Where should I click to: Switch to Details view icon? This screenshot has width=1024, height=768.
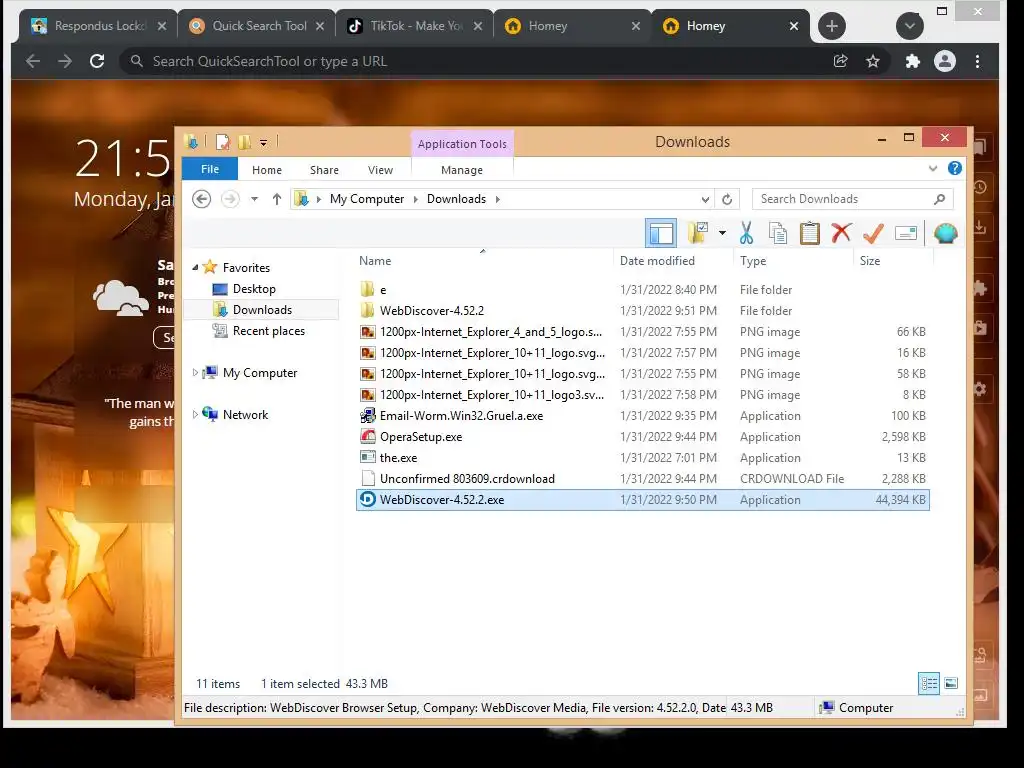(929, 684)
